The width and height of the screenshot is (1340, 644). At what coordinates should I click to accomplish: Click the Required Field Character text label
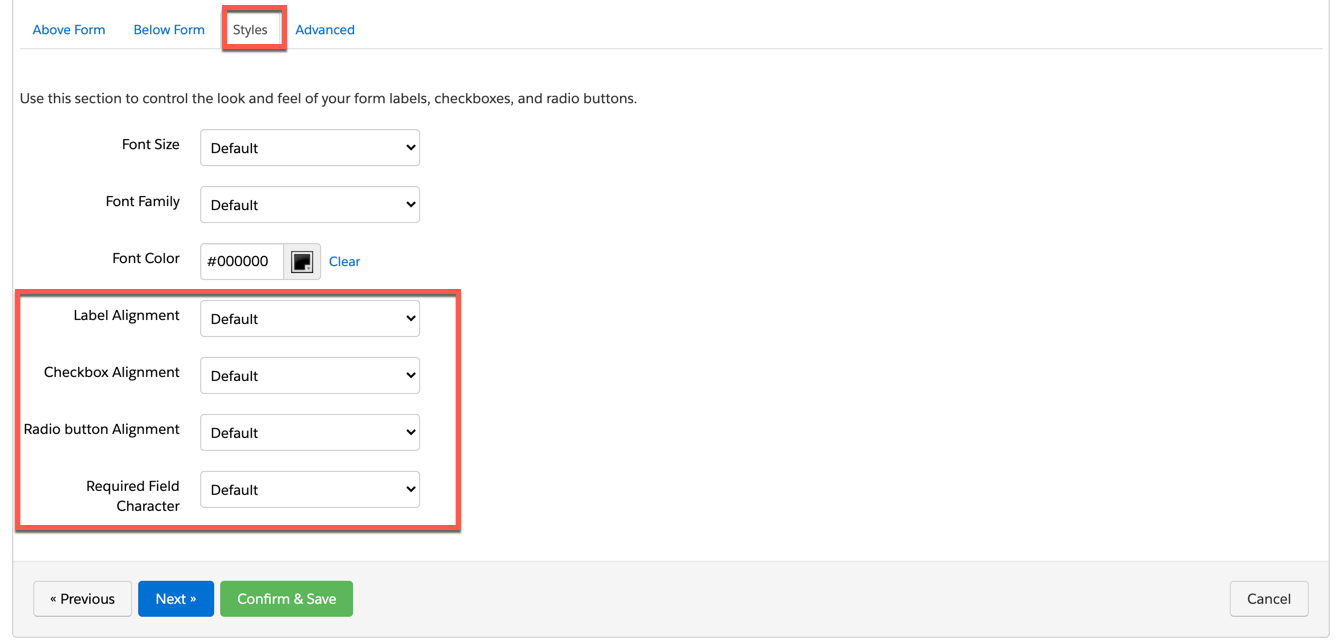point(133,496)
